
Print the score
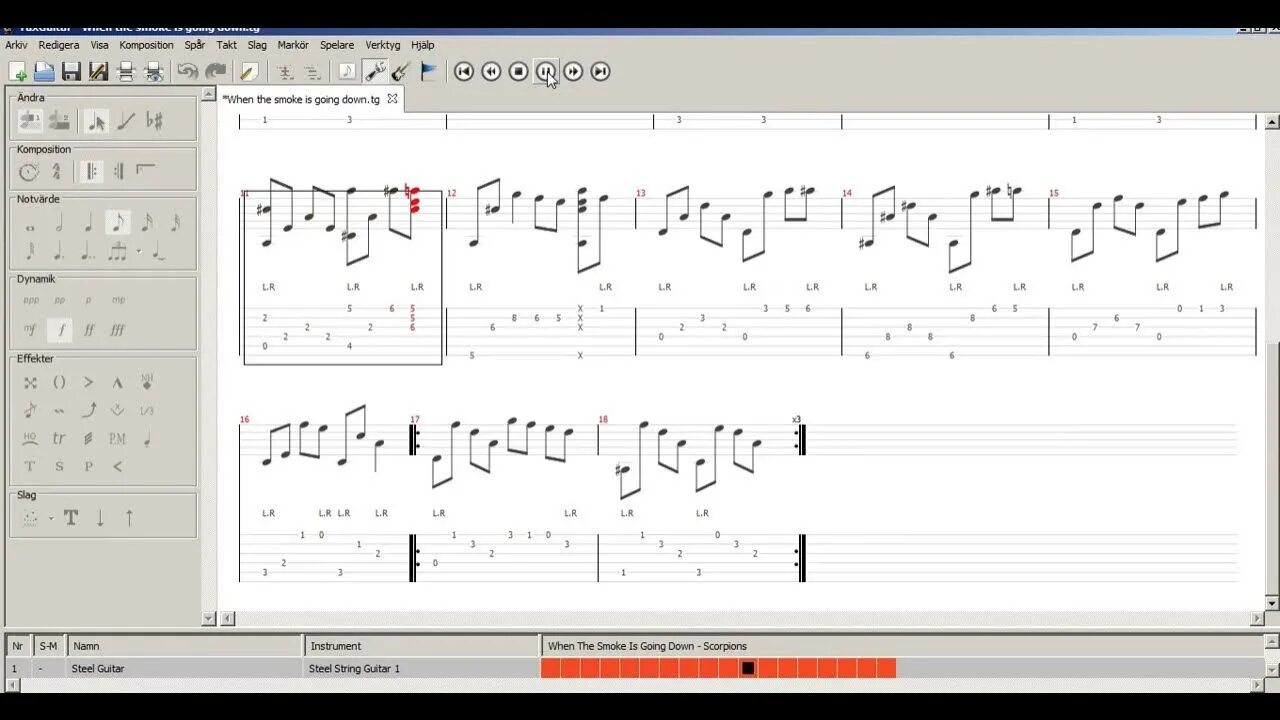[126, 72]
